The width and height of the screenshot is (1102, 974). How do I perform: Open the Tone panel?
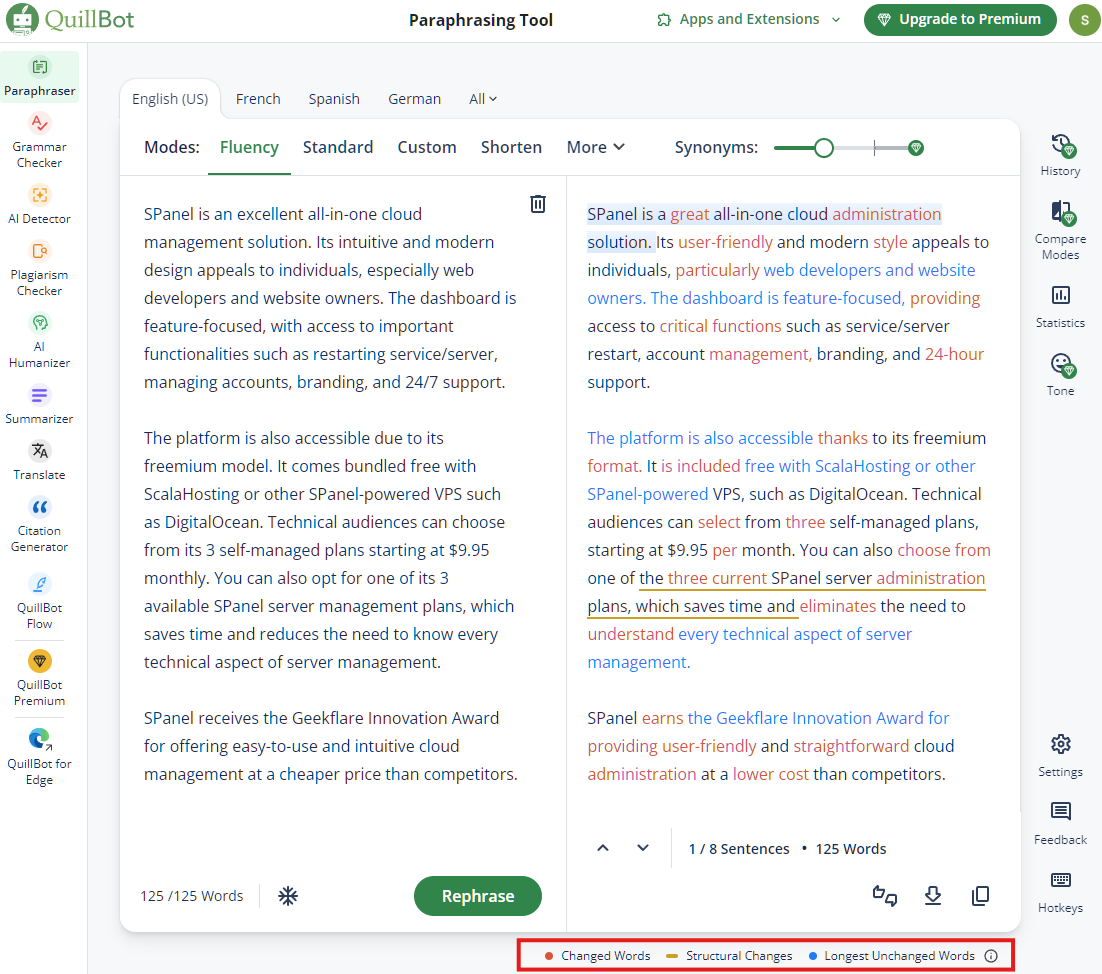(1061, 375)
